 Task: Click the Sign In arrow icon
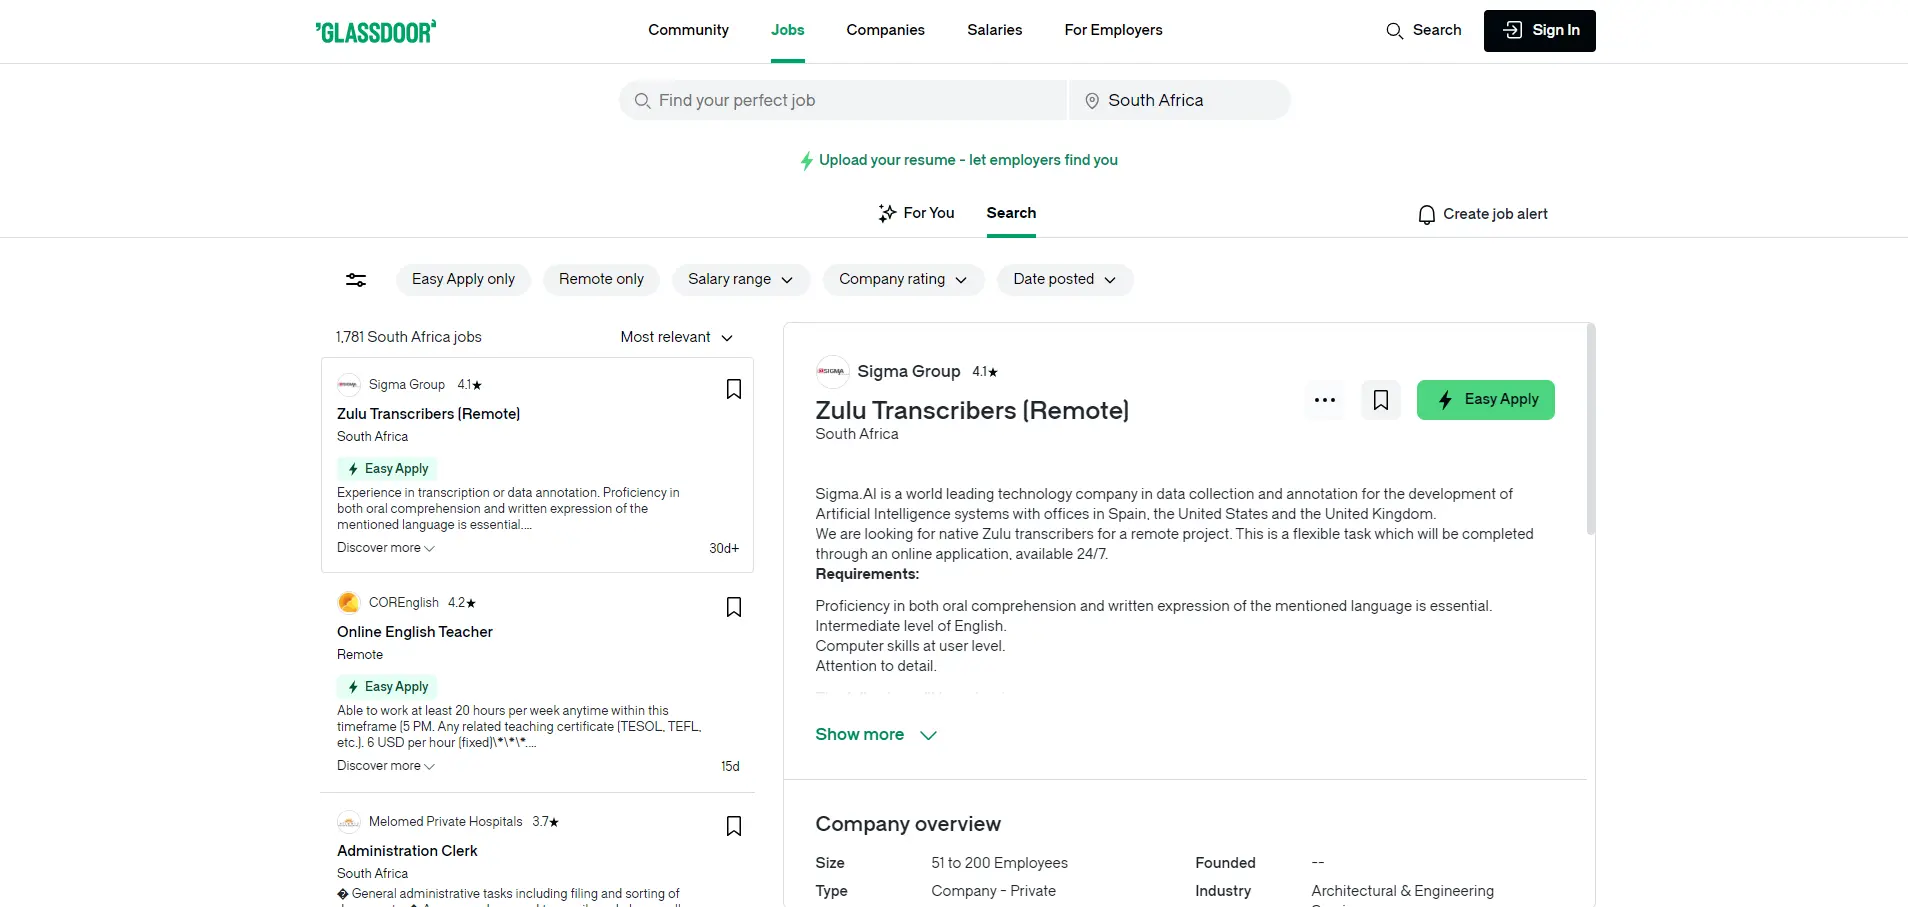(x=1513, y=30)
